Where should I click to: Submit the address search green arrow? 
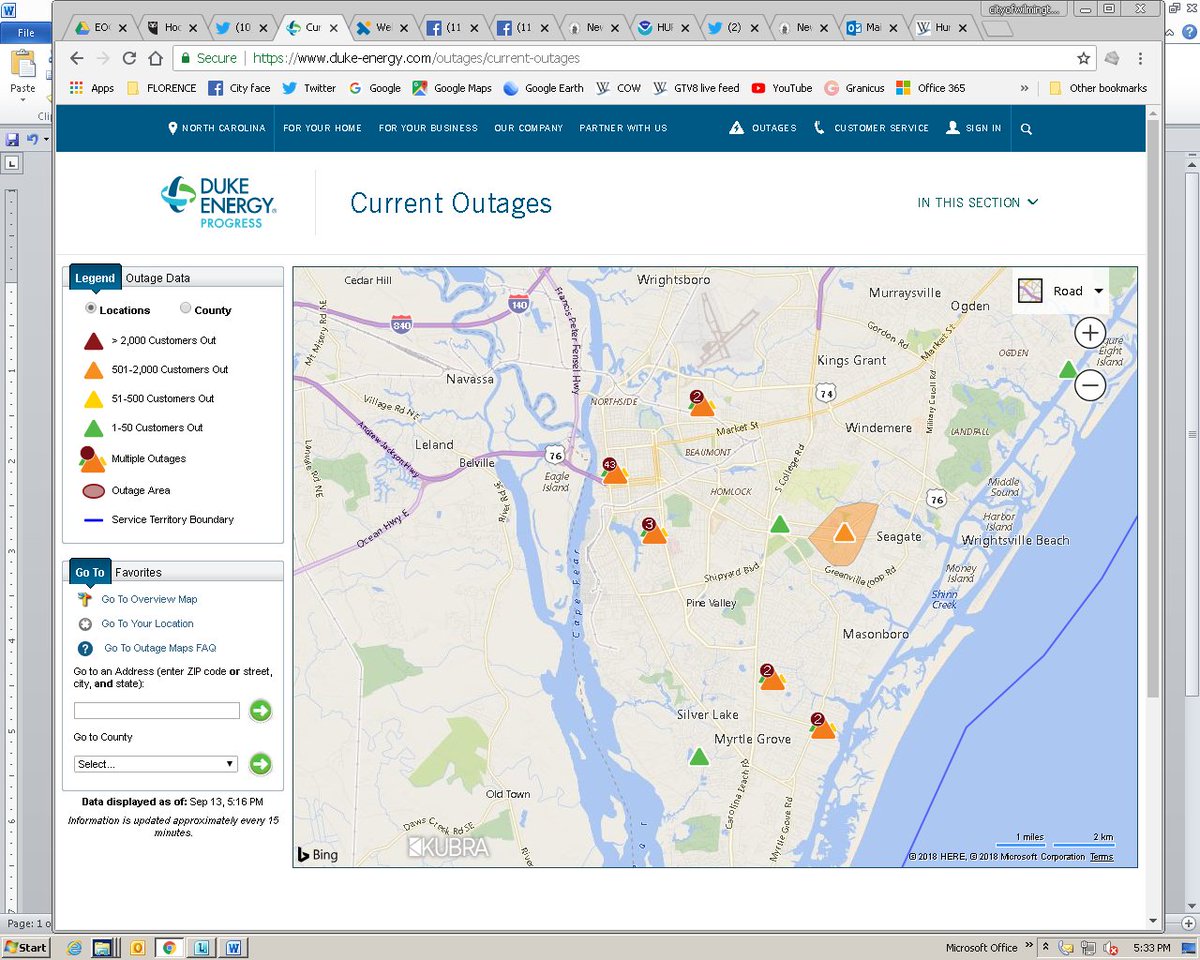260,711
